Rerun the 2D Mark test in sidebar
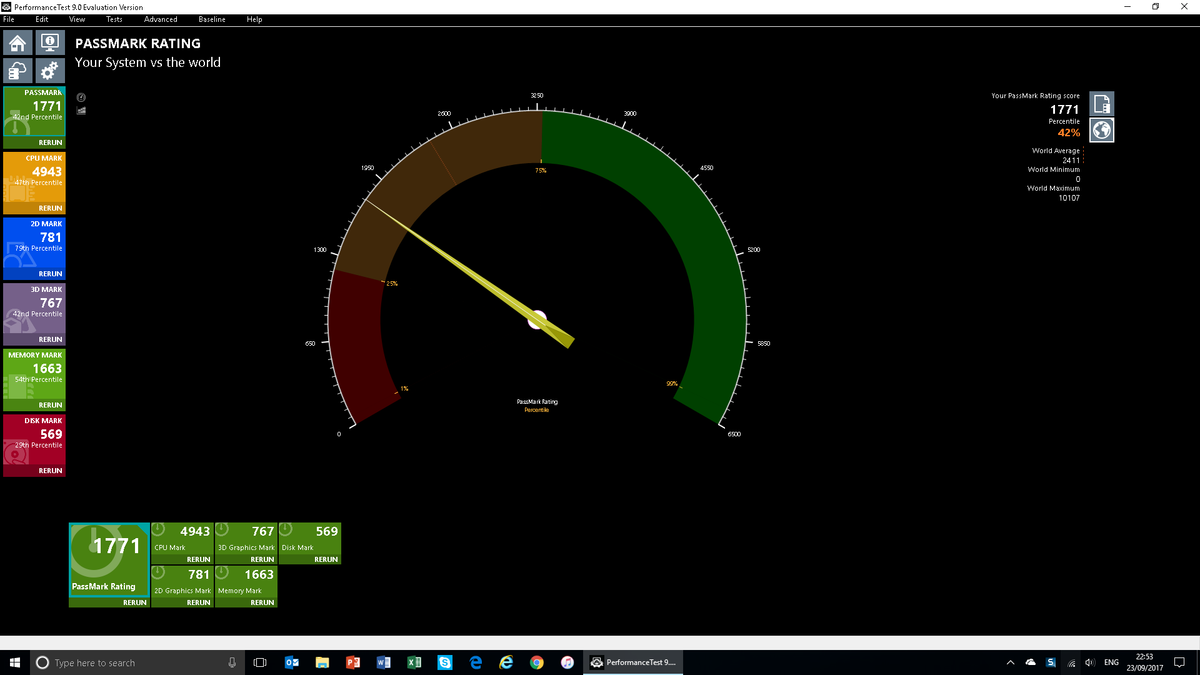This screenshot has height=675, width=1200. point(50,274)
